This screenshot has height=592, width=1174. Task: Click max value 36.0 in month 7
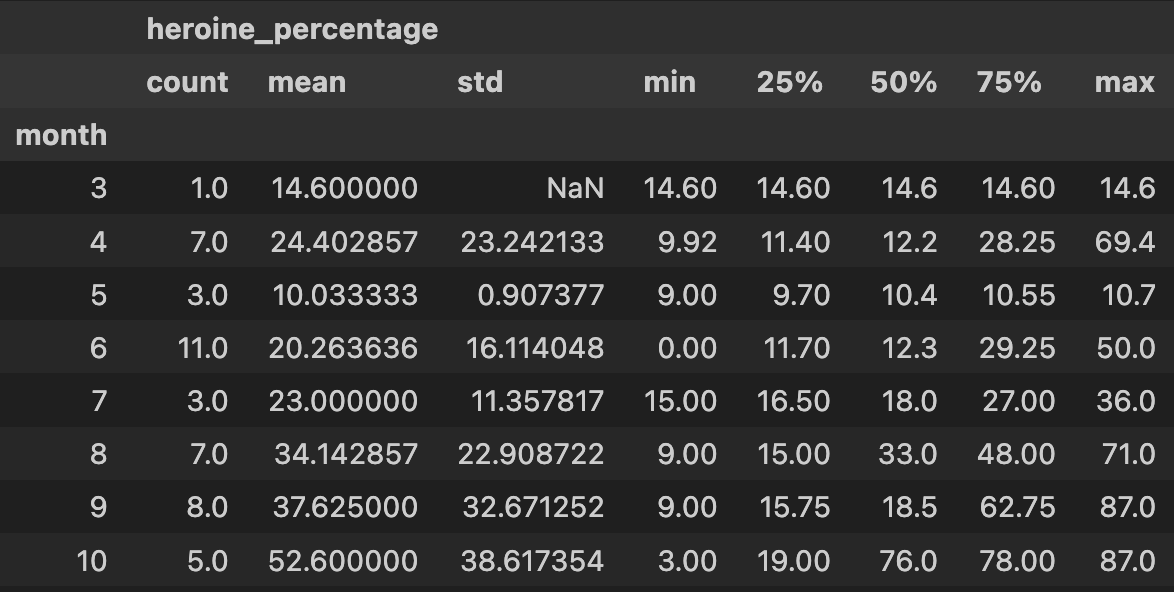1125,401
